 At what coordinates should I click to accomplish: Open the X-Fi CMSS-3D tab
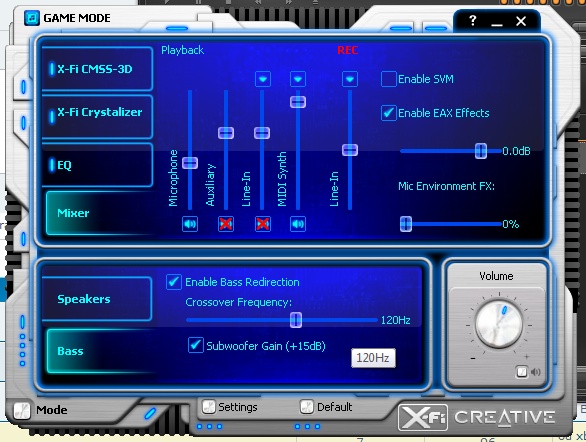tap(97, 69)
